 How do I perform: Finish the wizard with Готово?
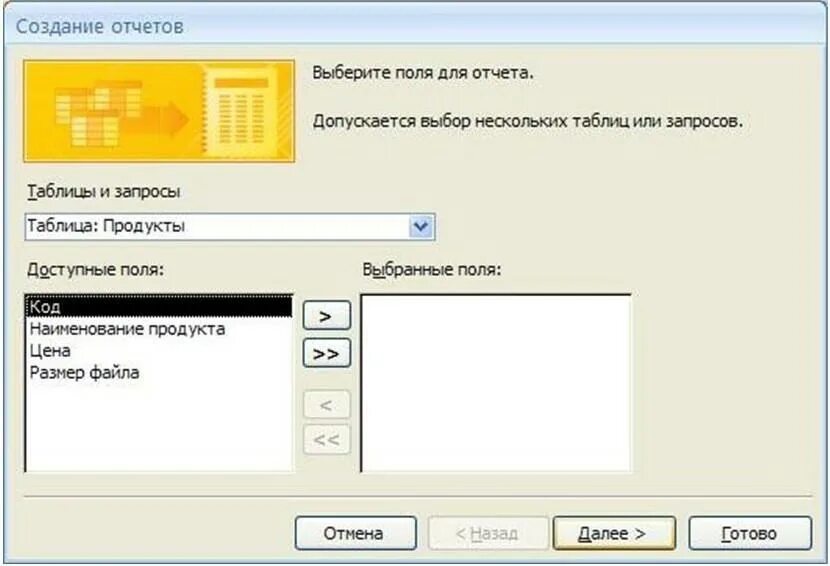tap(750, 533)
